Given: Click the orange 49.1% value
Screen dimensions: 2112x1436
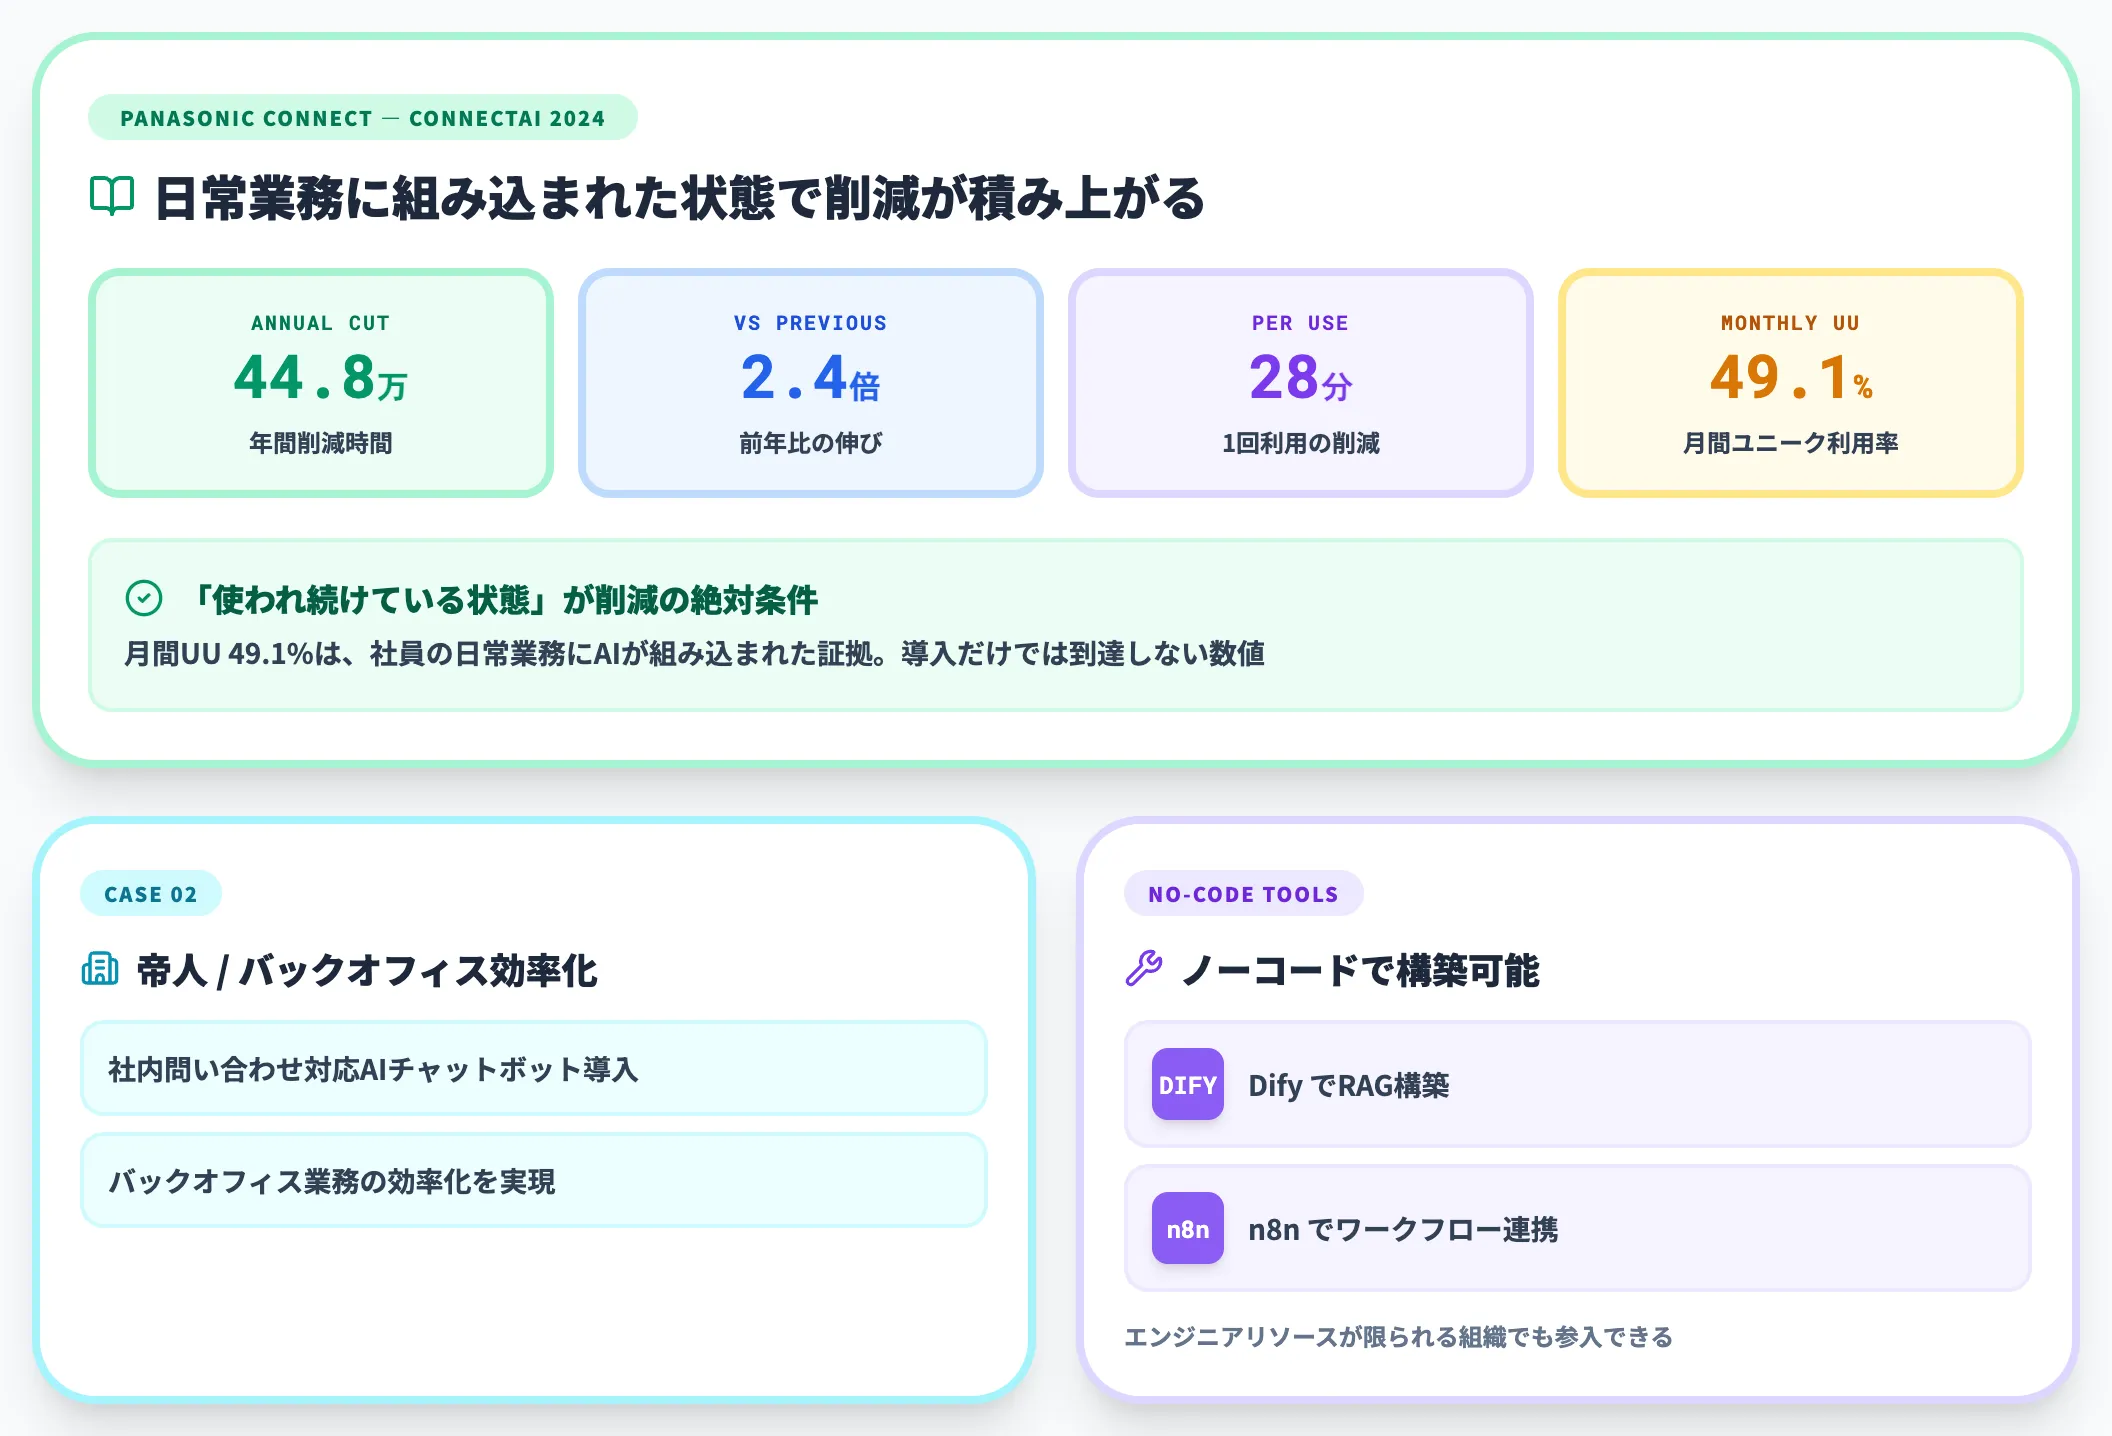Looking at the screenshot, I should 1791,378.
